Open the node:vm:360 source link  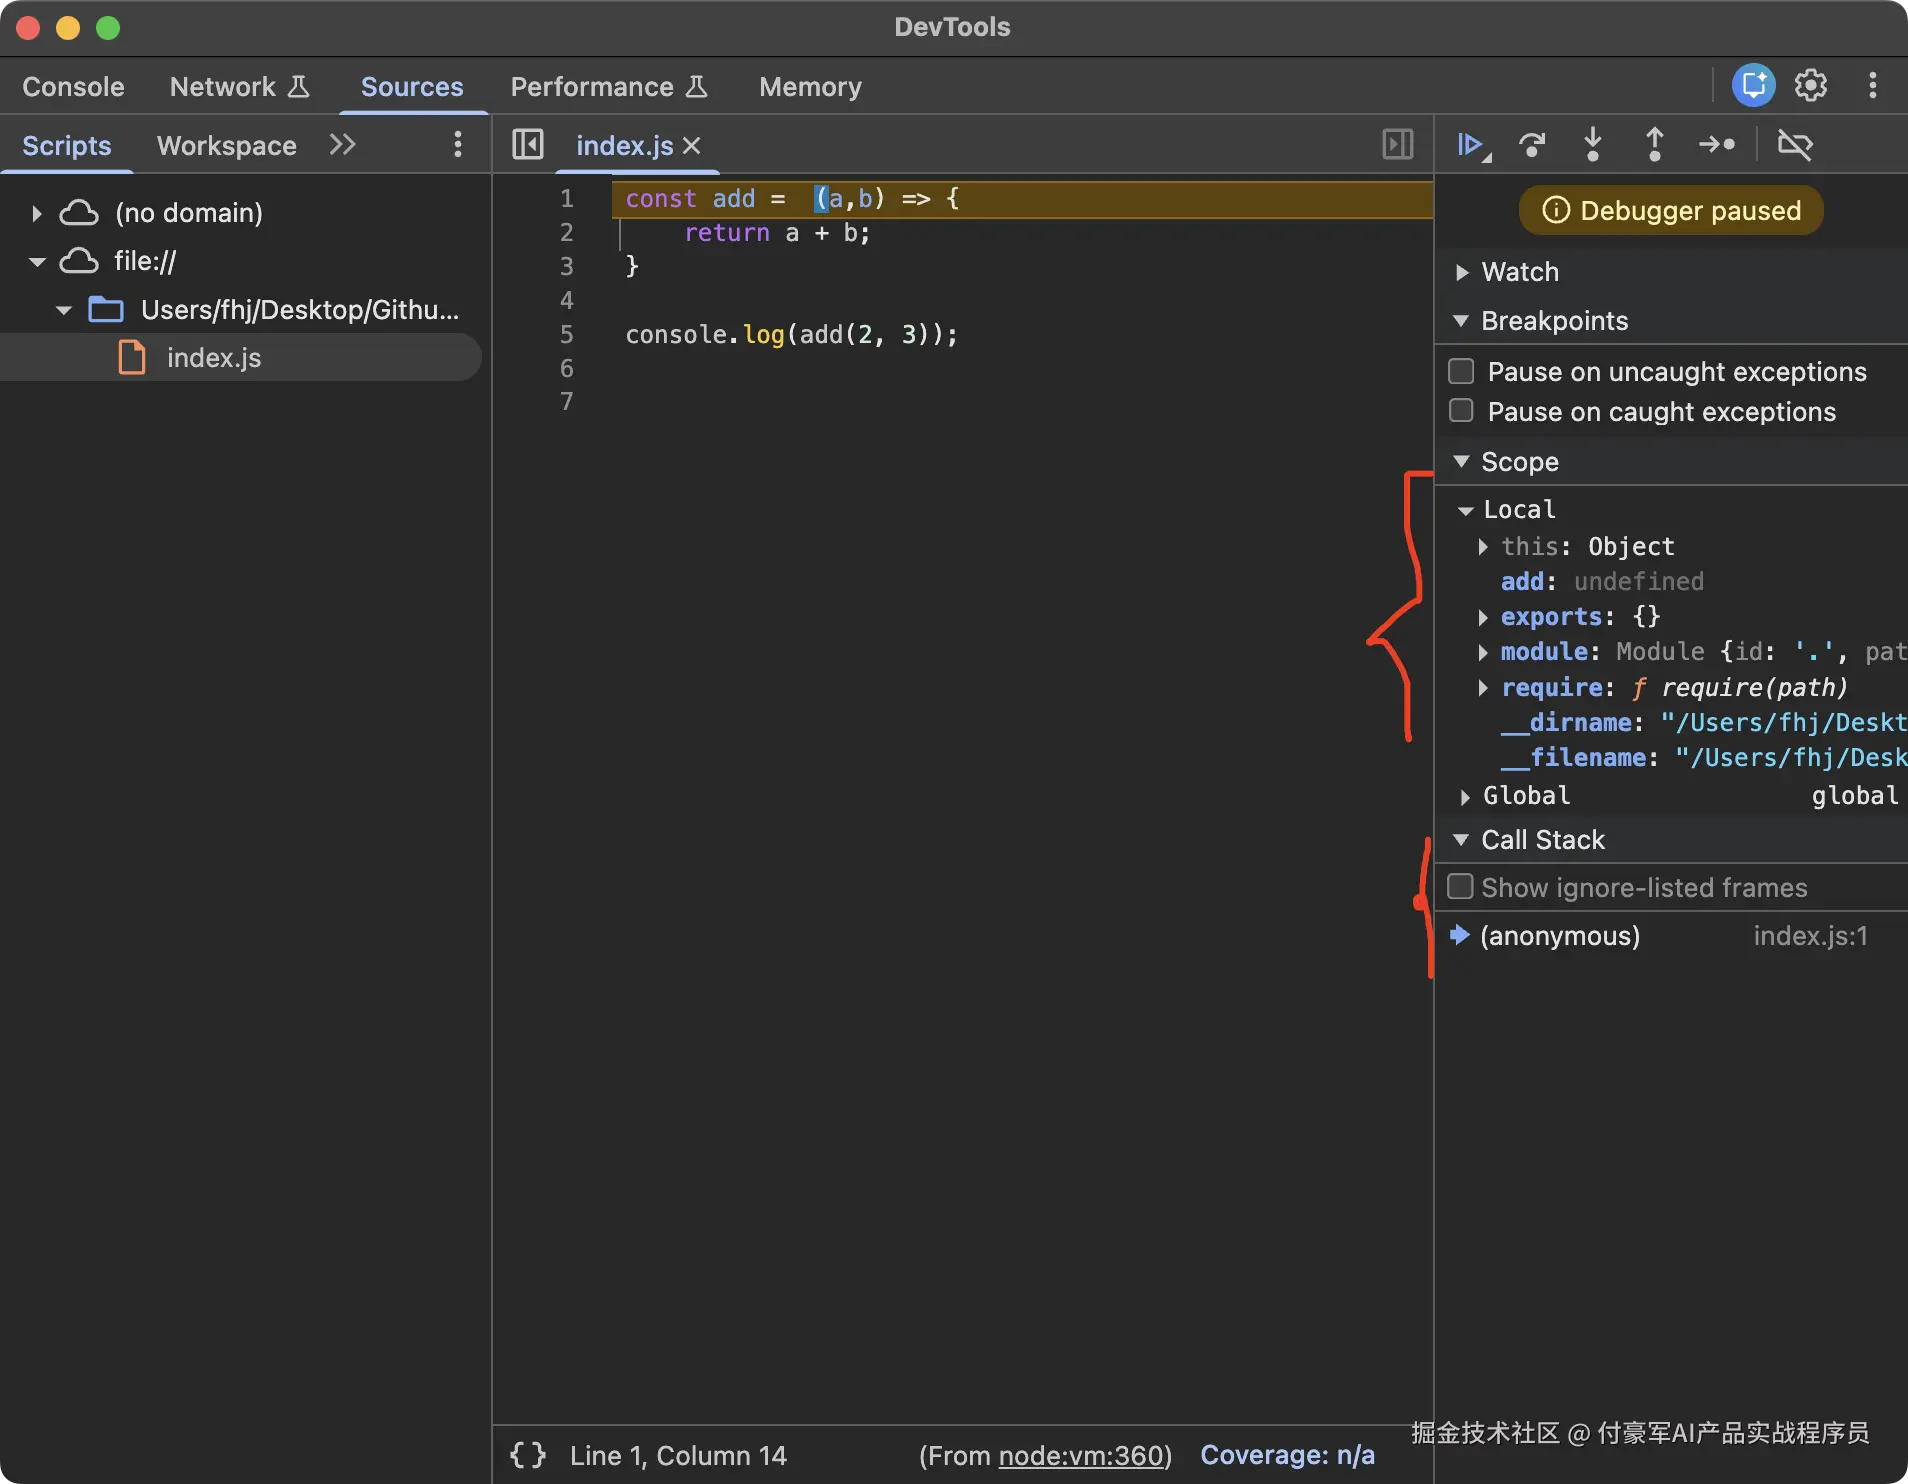coord(1082,1456)
